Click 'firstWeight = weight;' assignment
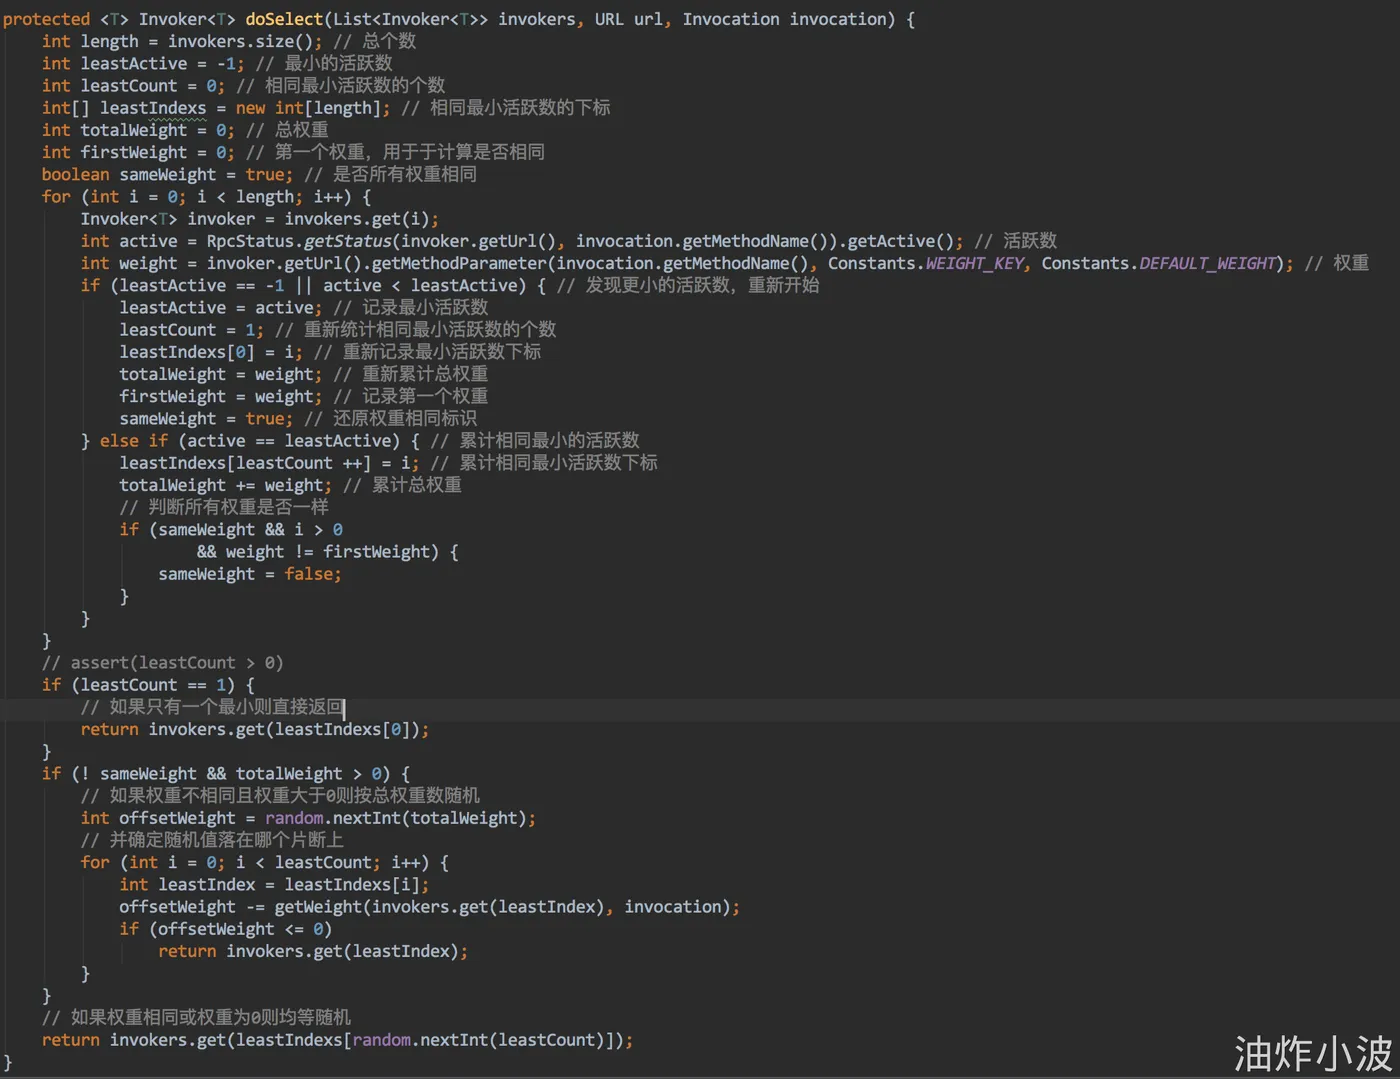This screenshot has height=1079, width=1400. [221, 396]
